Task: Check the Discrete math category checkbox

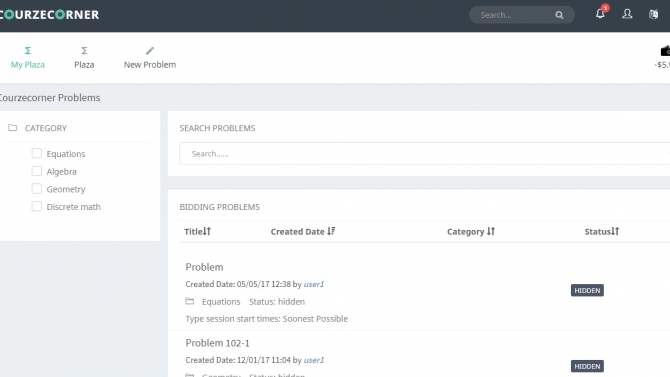Action: (x=37, y=206)
